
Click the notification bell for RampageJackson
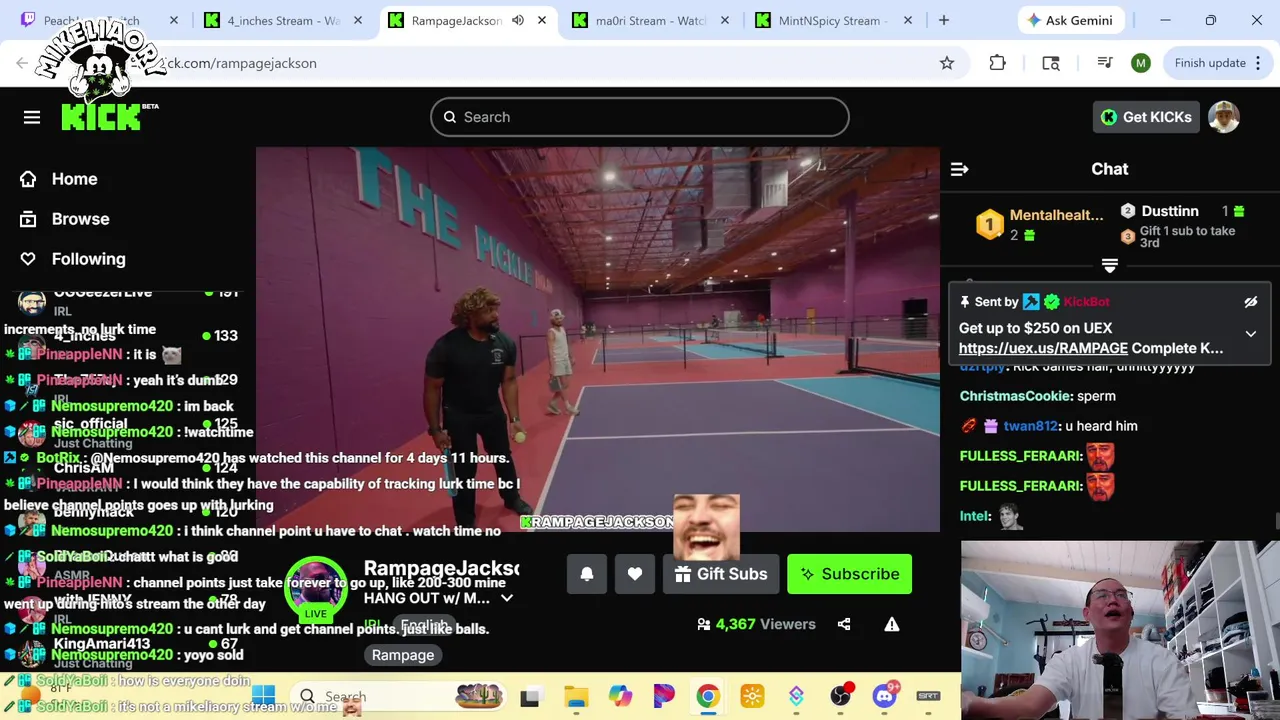point(587,574)
